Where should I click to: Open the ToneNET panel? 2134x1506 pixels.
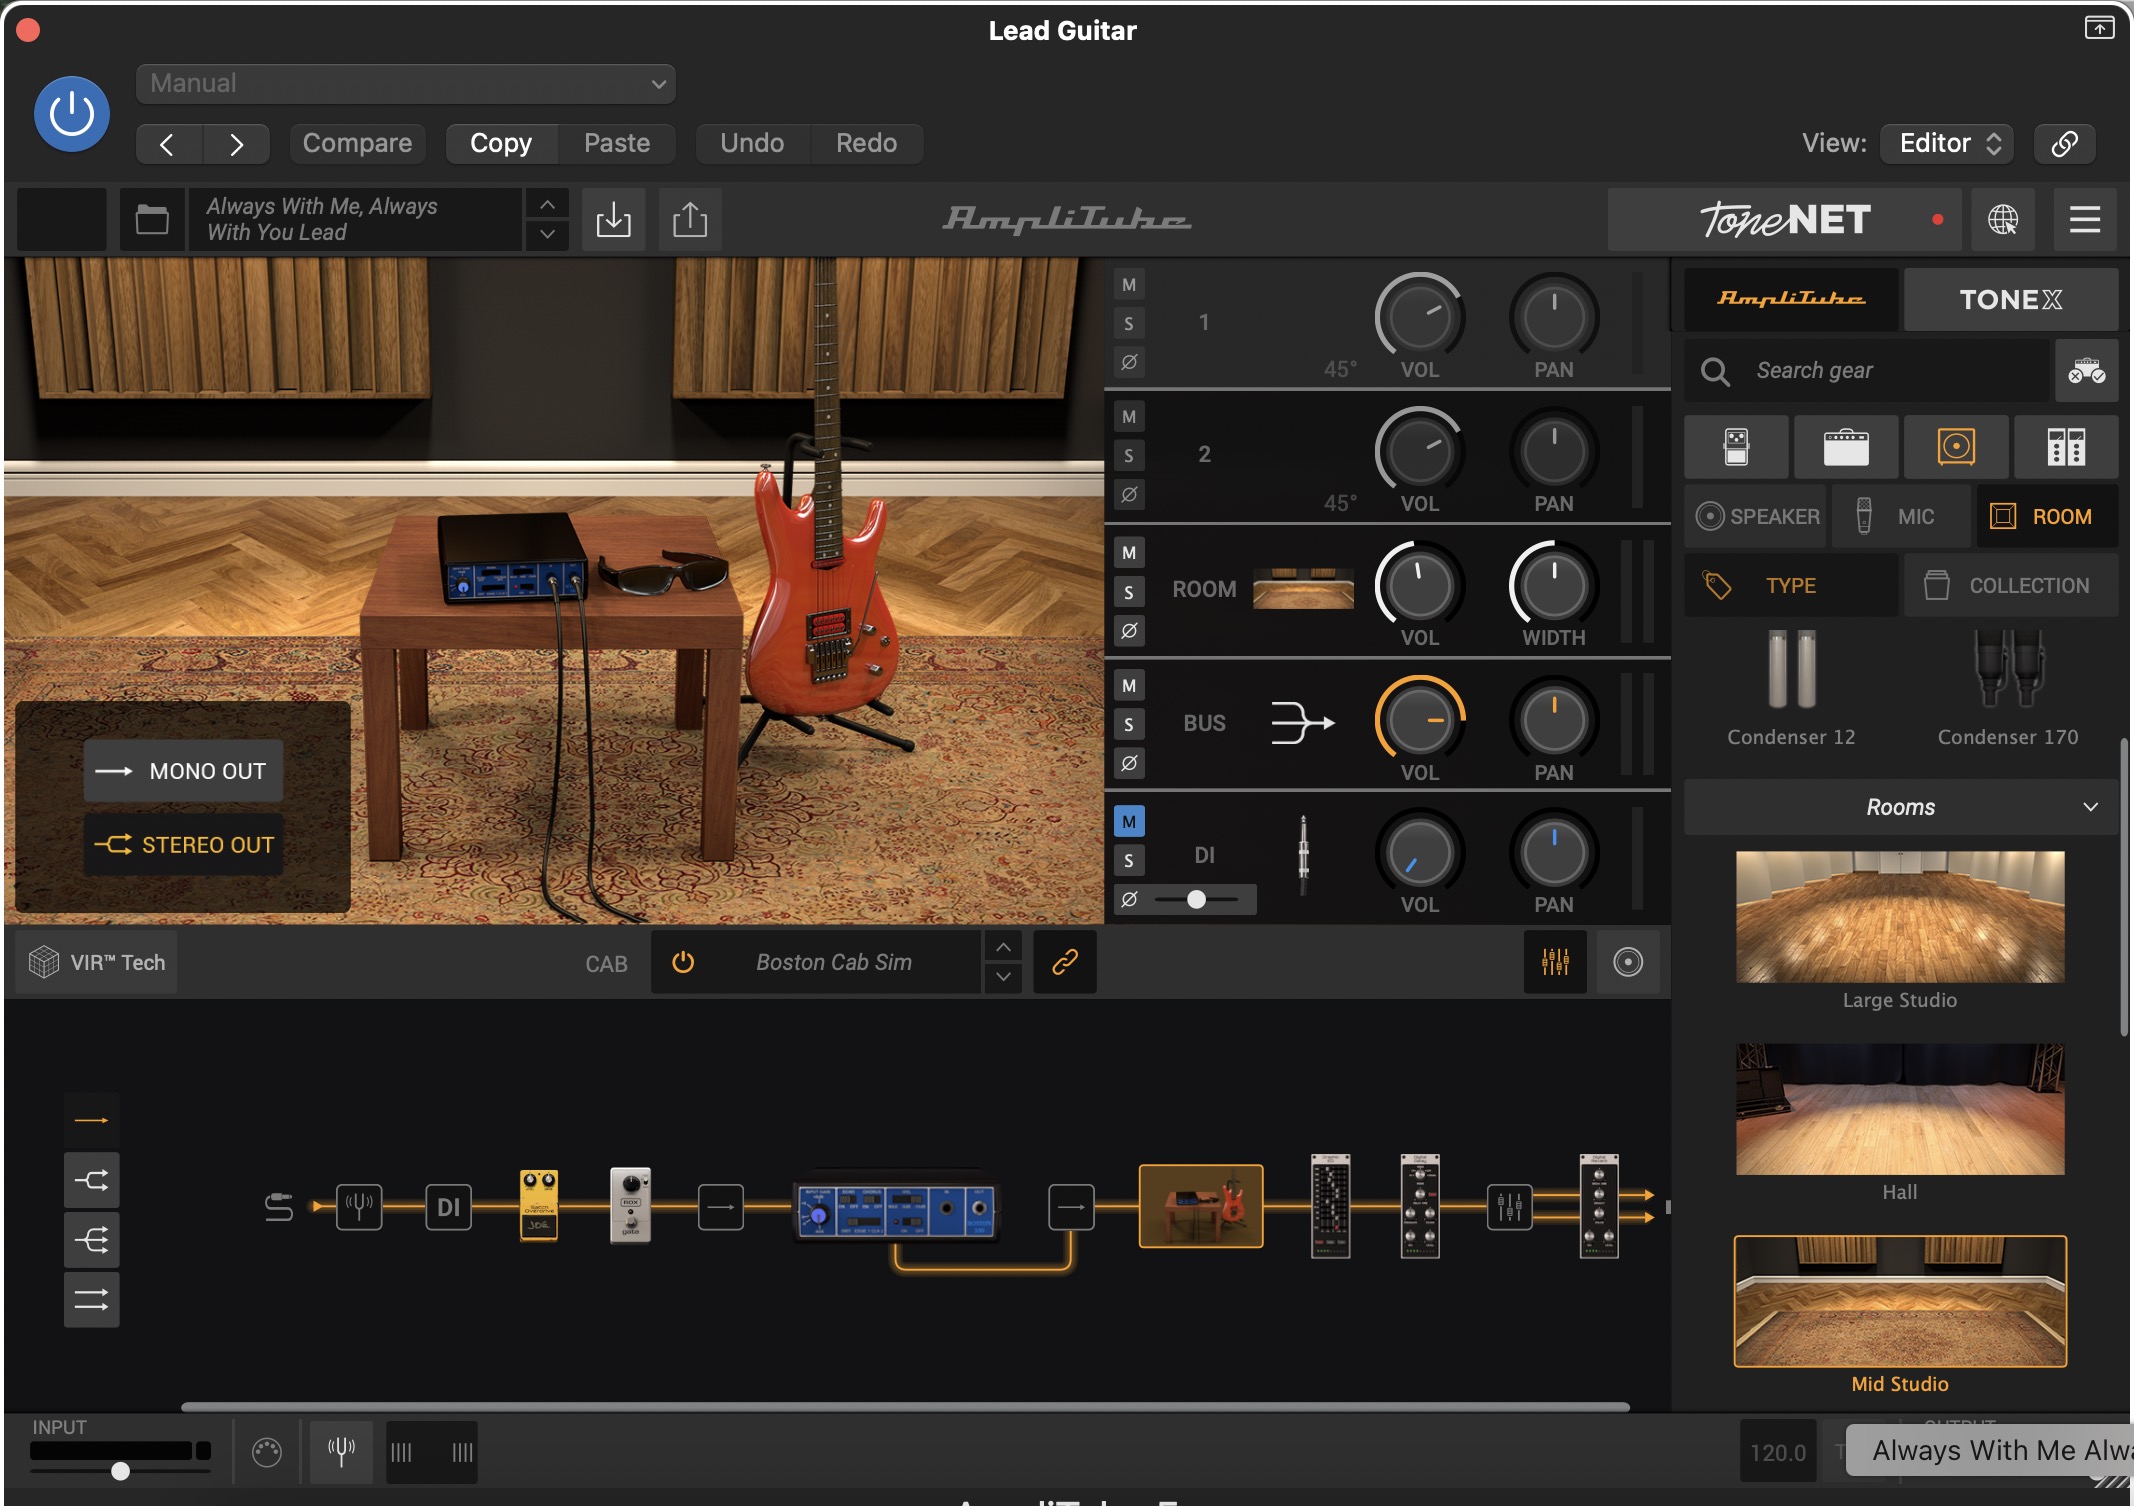click(x=1785, y=219)
